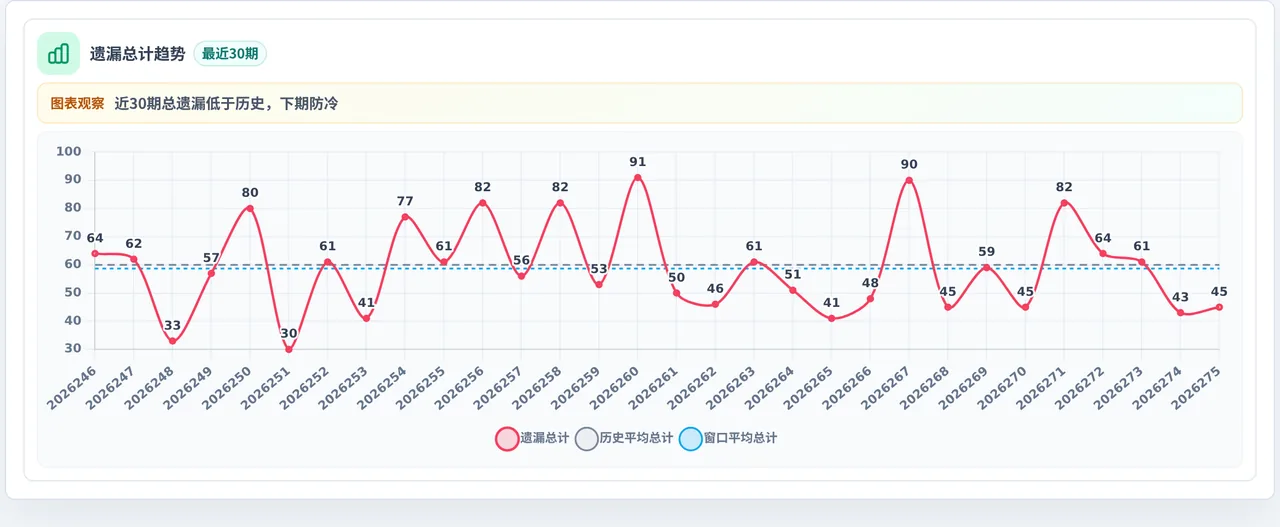Click y-axis value 100
The height and width of the screenshot is (527, 1280).
point(69,152)
